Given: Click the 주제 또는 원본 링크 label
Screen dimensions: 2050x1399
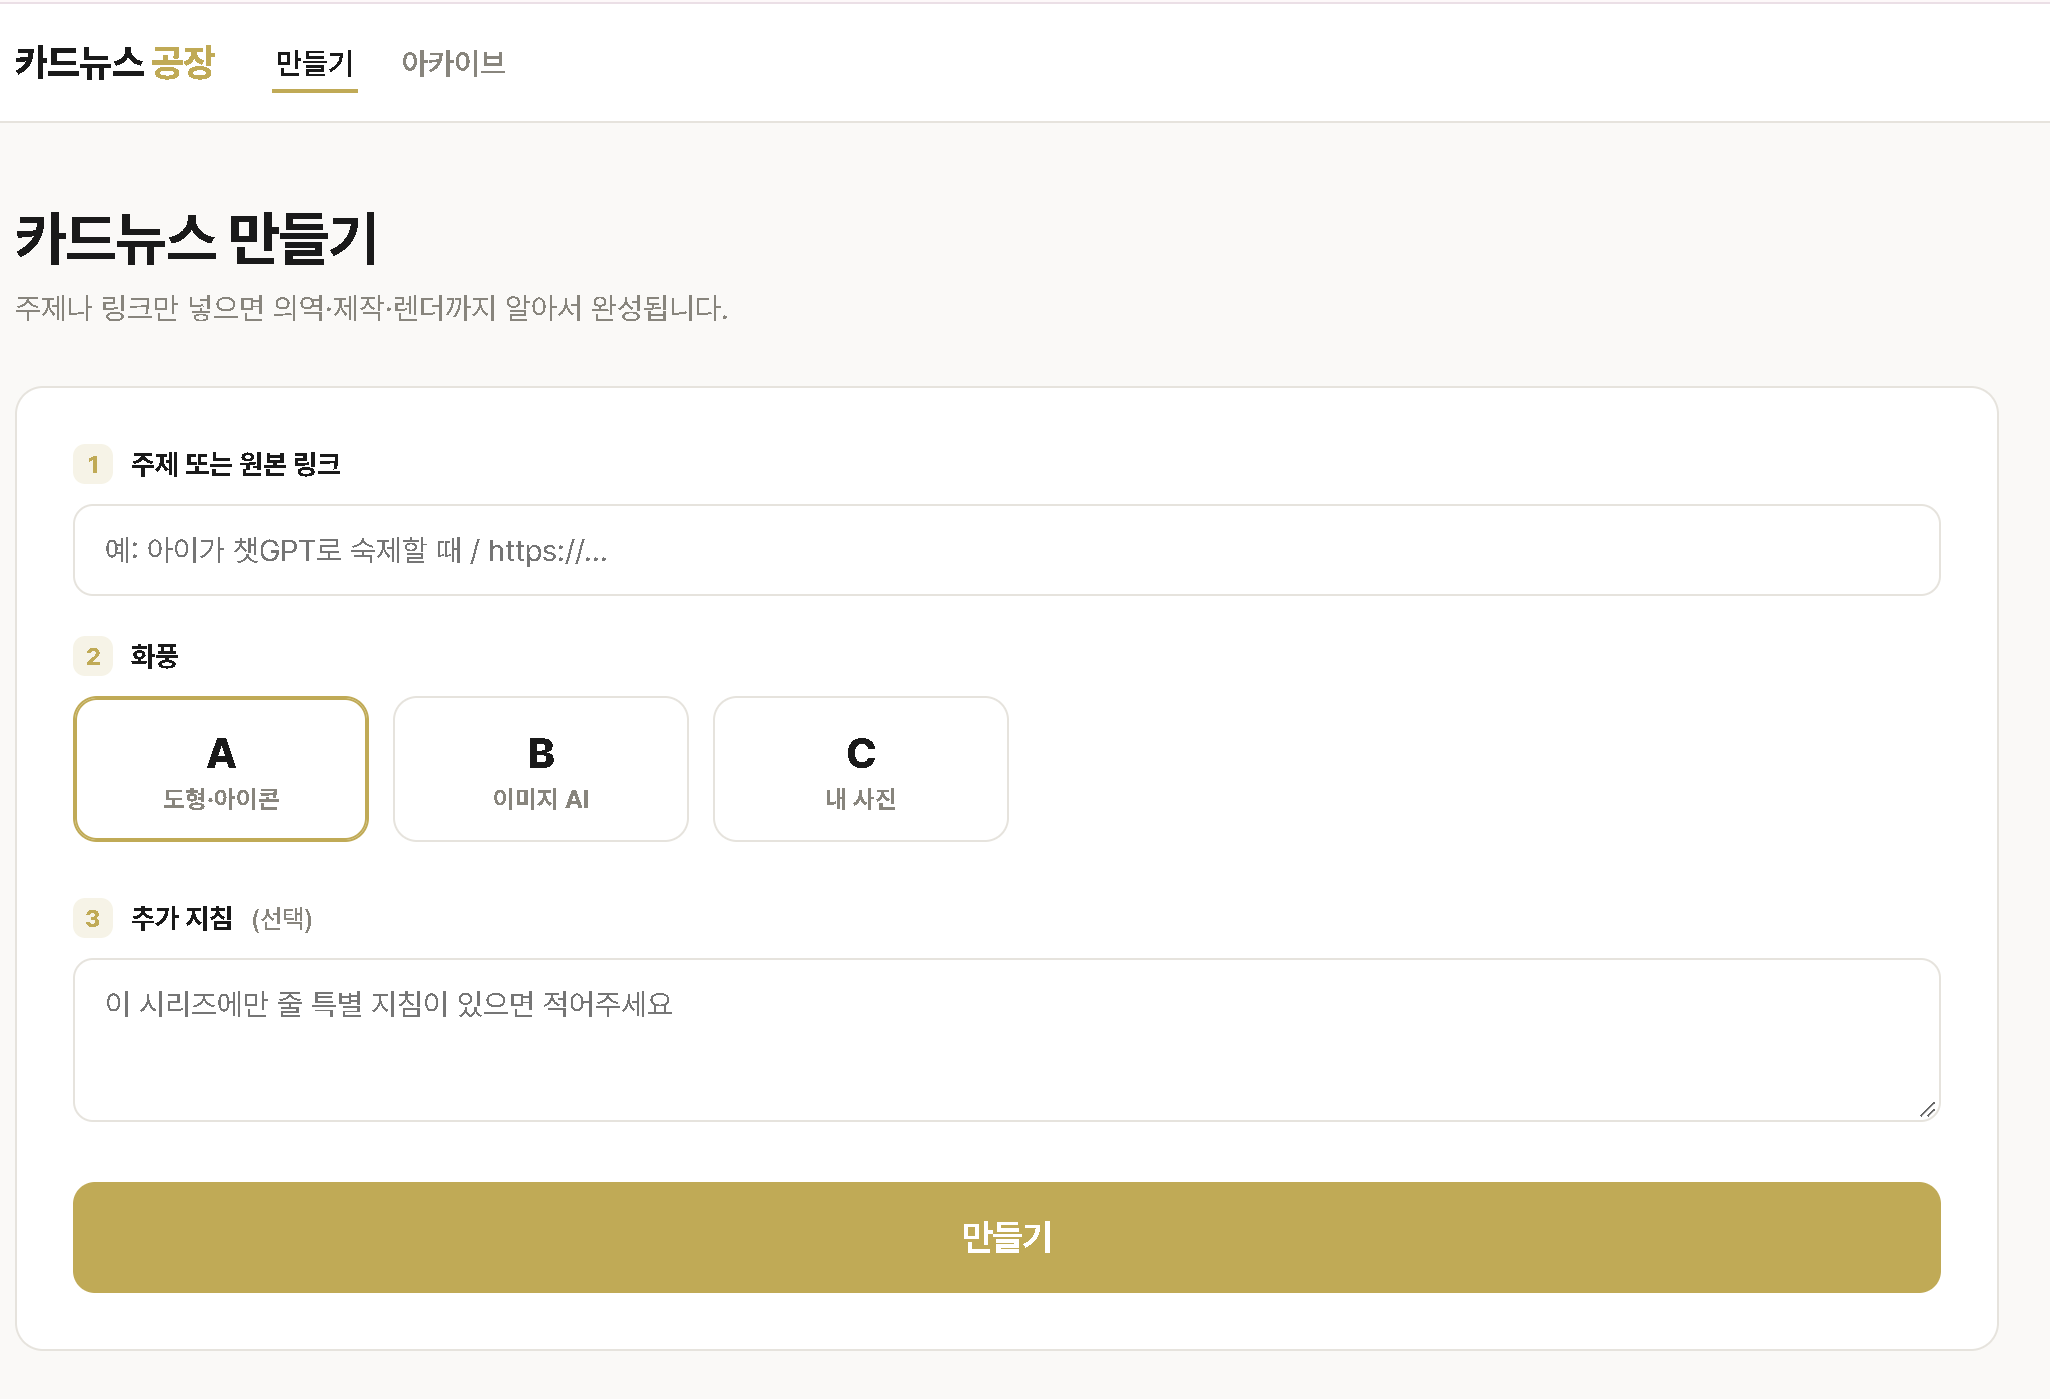Looking at the screenshot, I should [x=236, y=464].
